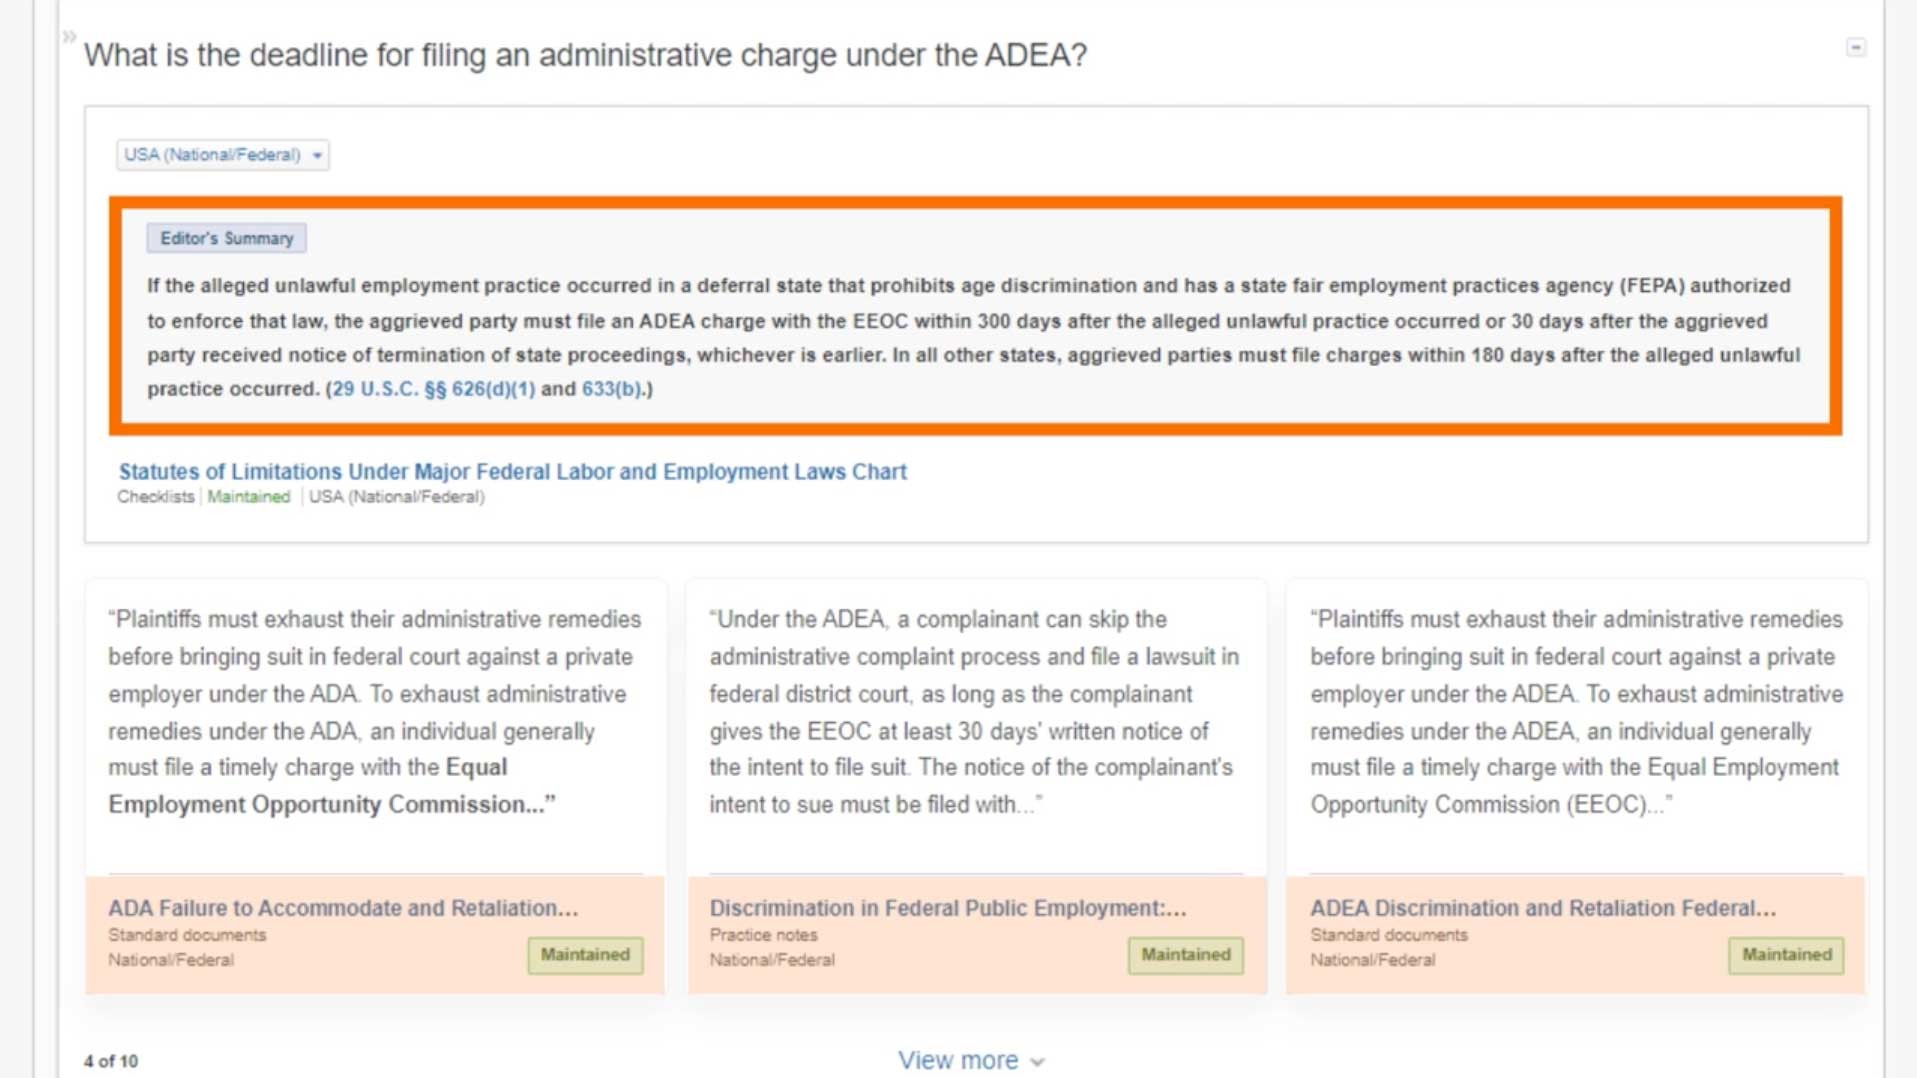
Task: Expand results with View more chevron
Action: (970, 1060)
